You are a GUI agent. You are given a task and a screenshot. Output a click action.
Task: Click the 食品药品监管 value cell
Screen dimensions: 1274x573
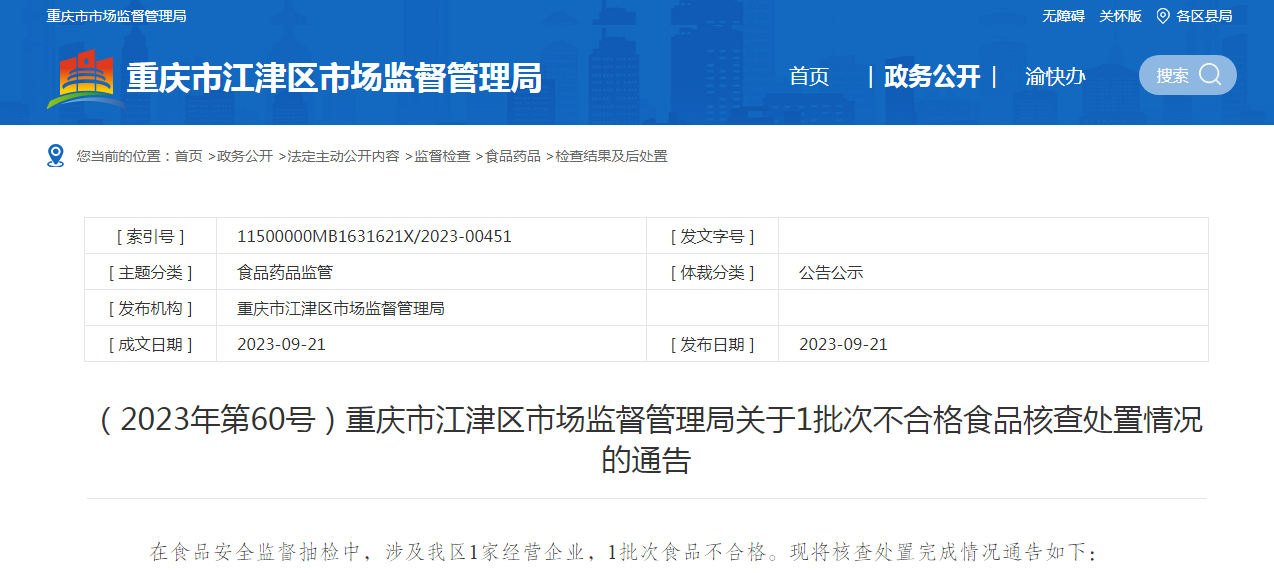(x=432, y=272)
